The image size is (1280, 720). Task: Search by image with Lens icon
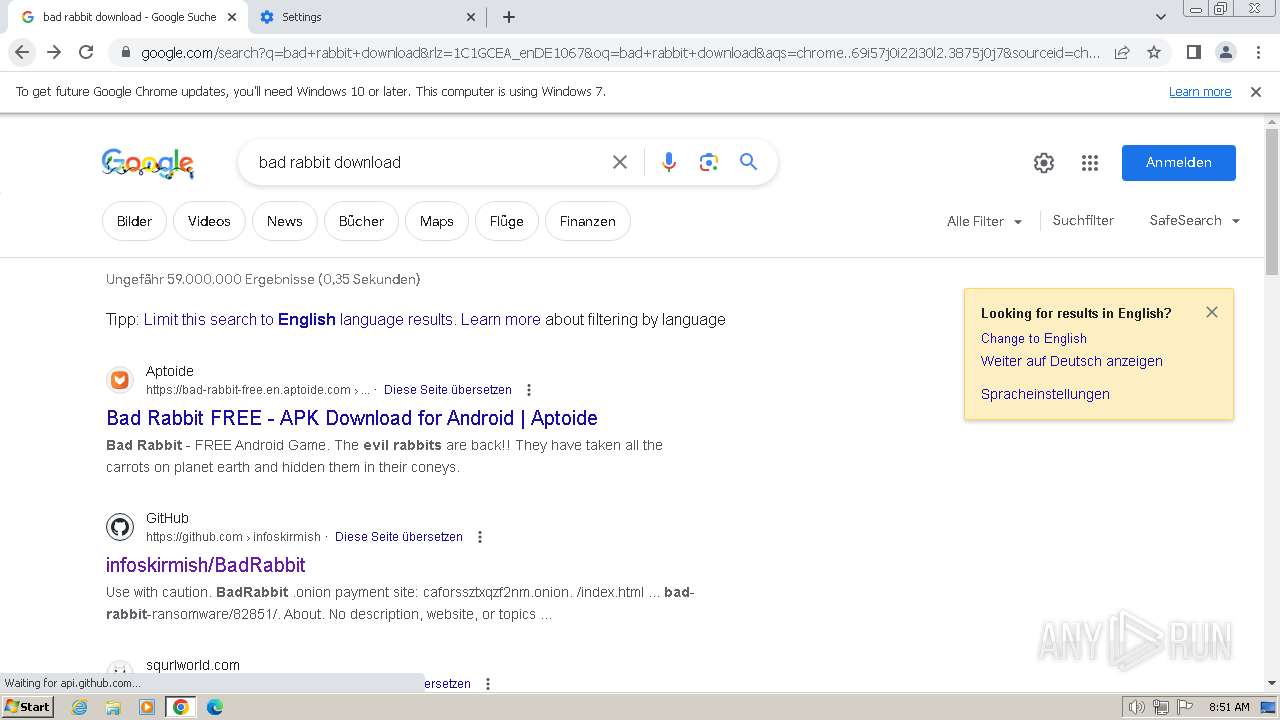click(709, 162)
